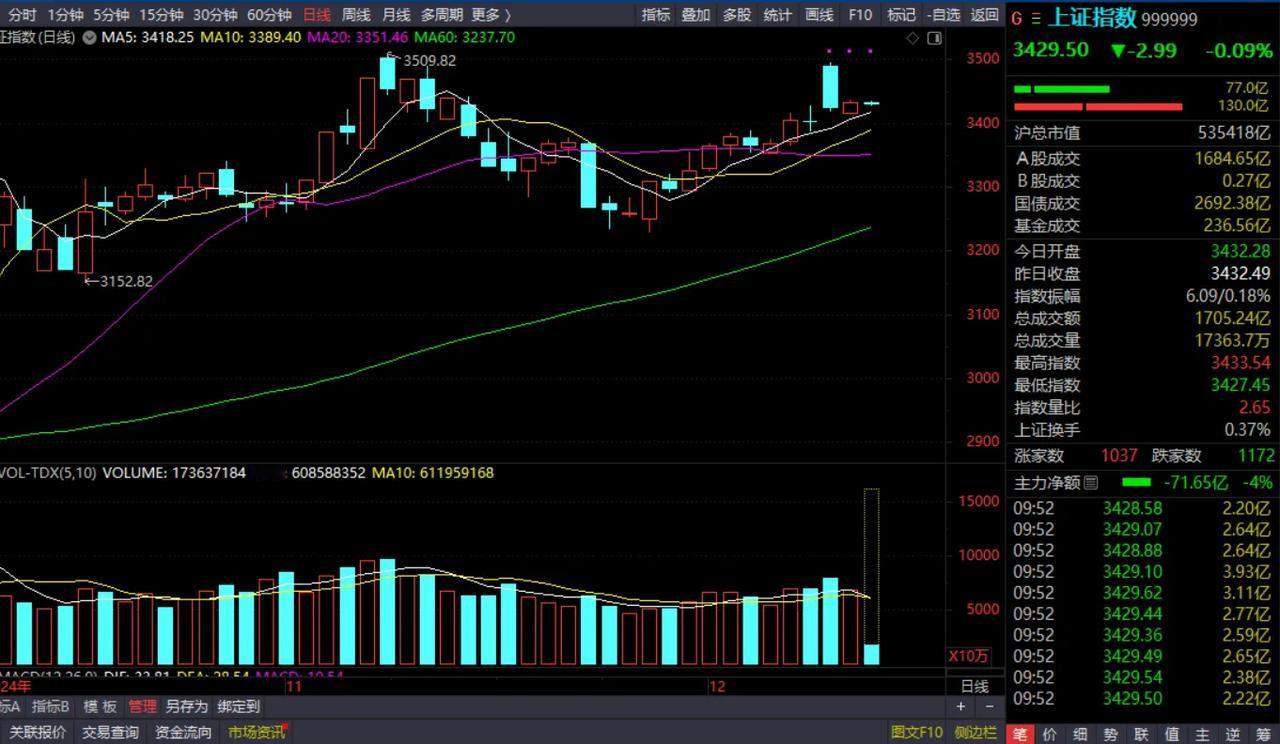Click the 3429.07 tick row

(1142, 530)
